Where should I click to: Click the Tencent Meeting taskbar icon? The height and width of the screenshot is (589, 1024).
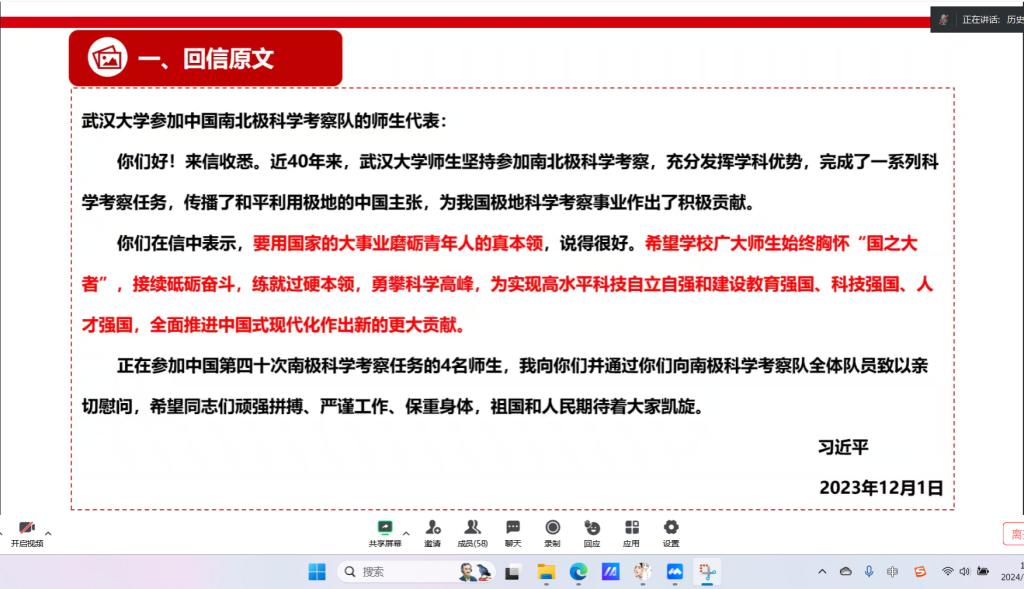pos(675,572)
